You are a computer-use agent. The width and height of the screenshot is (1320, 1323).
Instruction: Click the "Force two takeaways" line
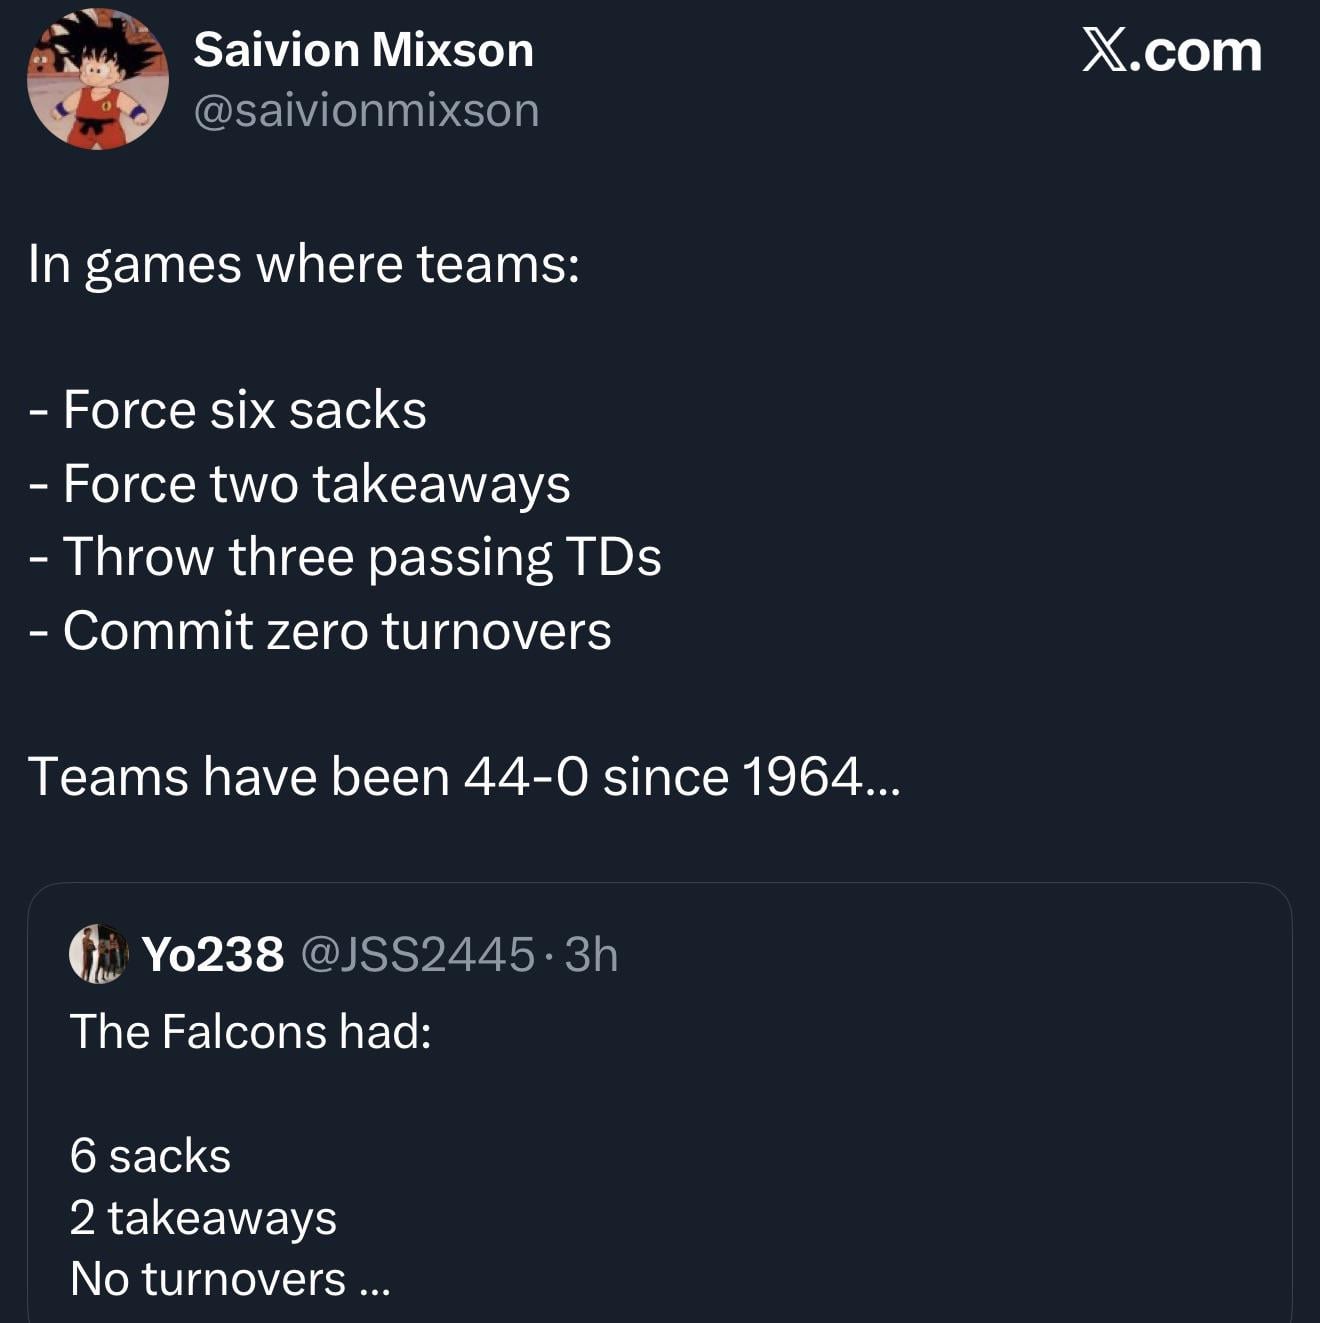click(316, 484)
